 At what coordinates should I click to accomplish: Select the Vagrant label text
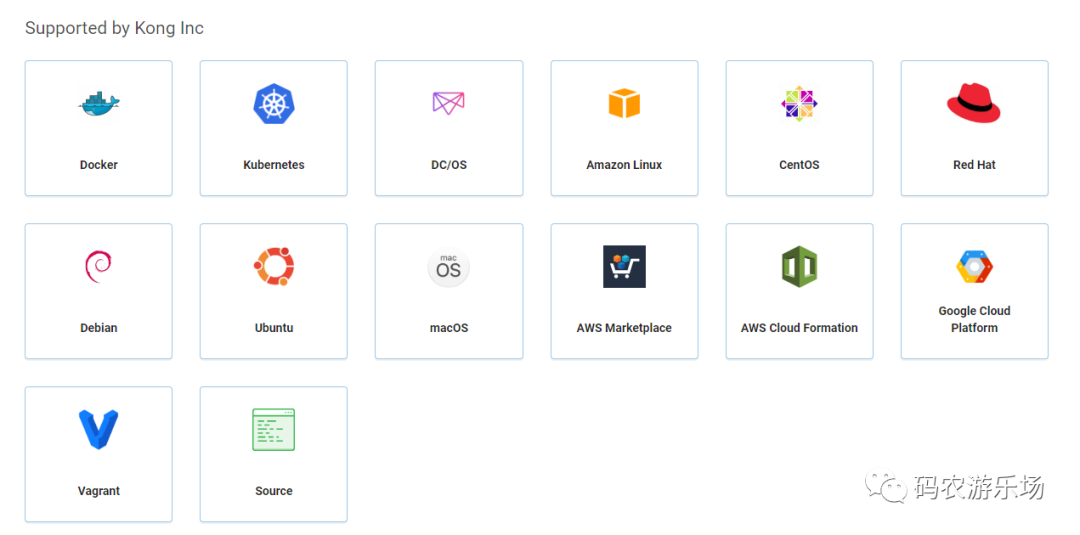[x=98, y=491]
